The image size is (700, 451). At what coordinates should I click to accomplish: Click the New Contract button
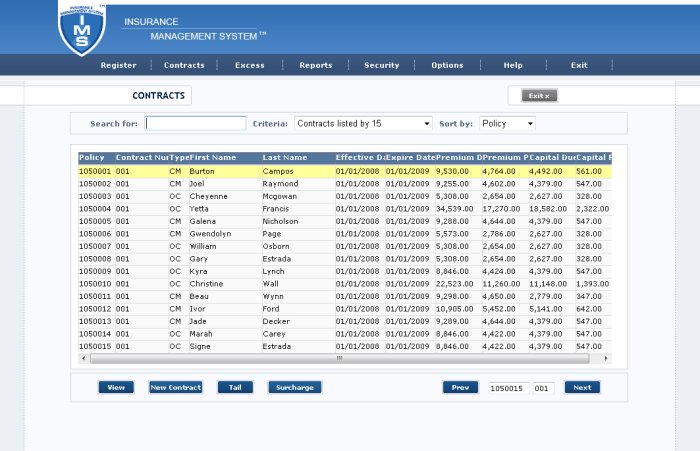(175, 387)
